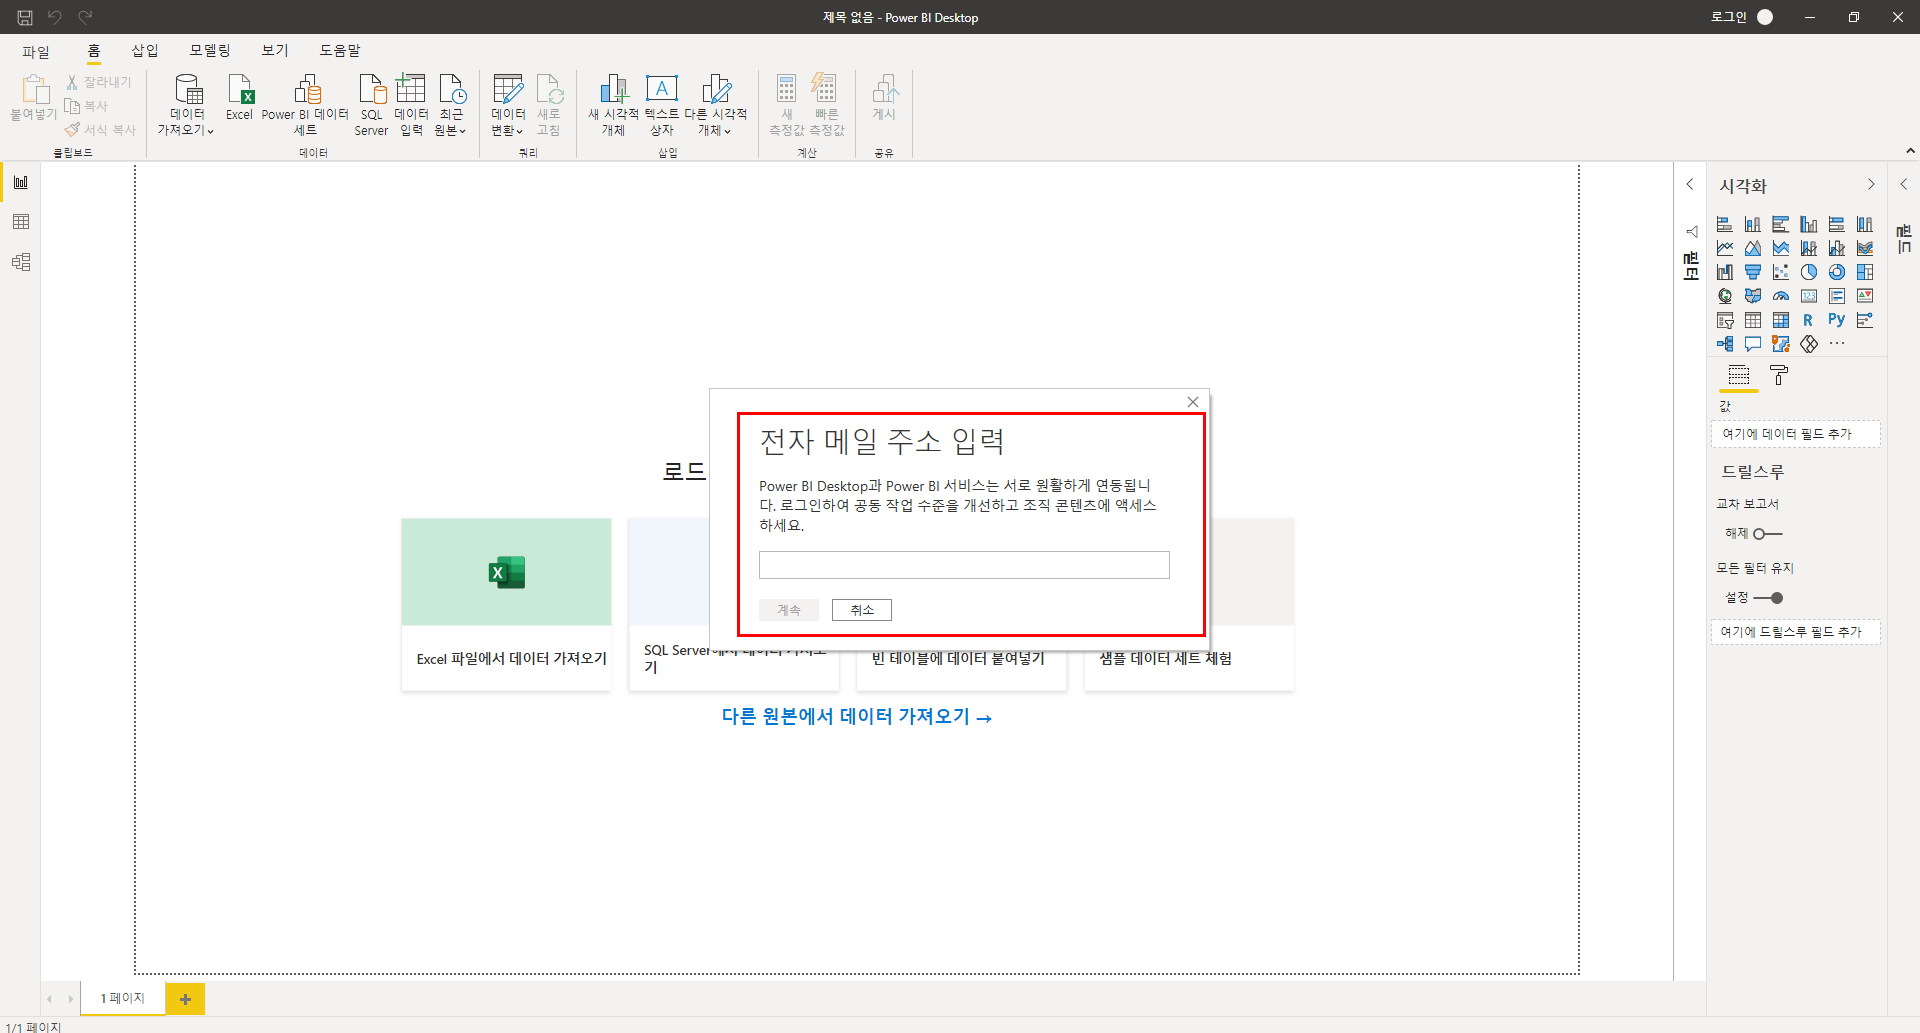This screenshot has height=1033, width=1920.
Task: Click the 취소 button in dialog
Action: click(862, 610)
